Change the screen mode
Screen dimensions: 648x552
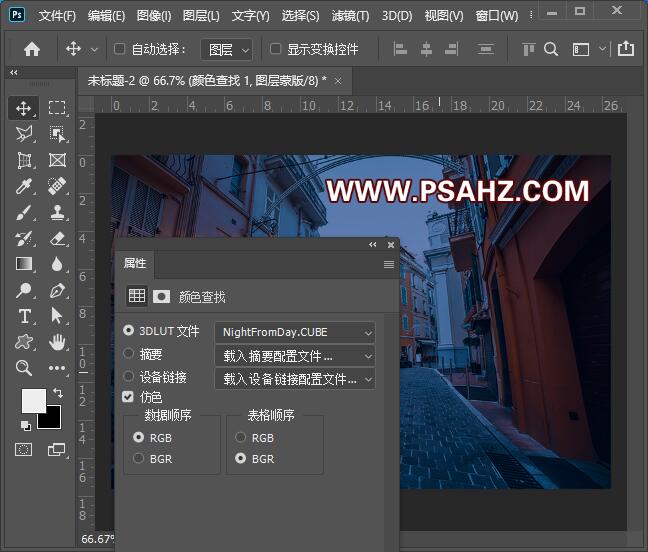point(57,450)
